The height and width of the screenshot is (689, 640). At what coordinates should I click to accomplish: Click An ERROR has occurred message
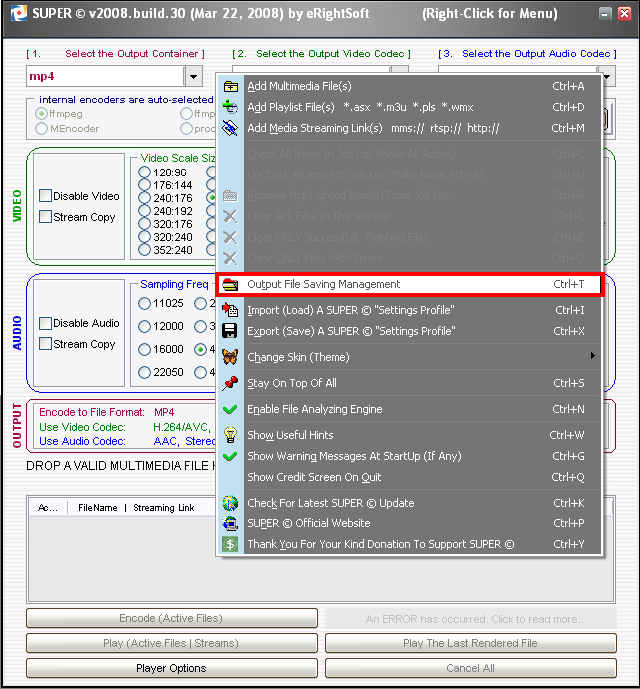[471, 619]
